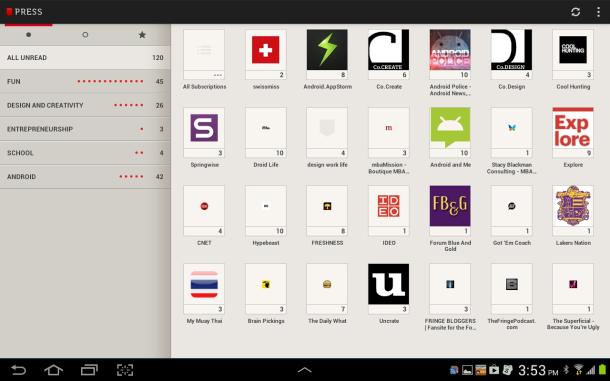The height and width of the screenshot is (381, 610).
Task: Tap the 3:53 PM clock
Action: [x=538, y=370]
